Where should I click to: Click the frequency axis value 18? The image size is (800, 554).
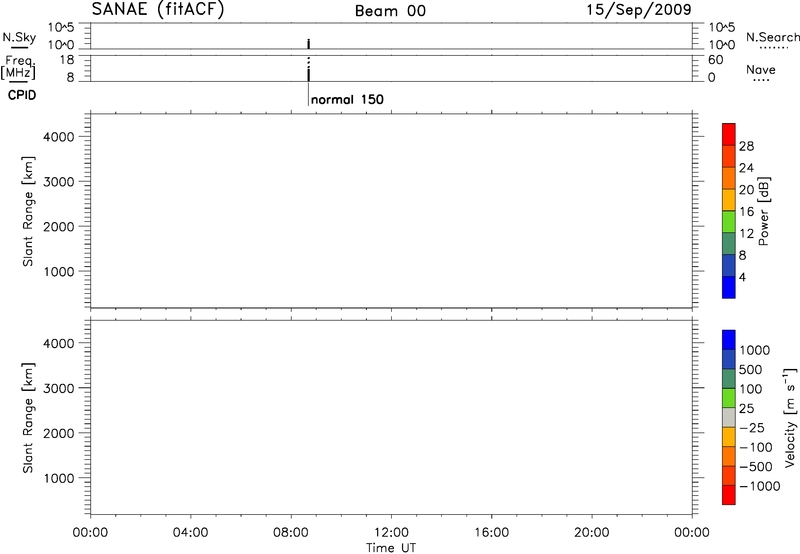coord(66,60)
